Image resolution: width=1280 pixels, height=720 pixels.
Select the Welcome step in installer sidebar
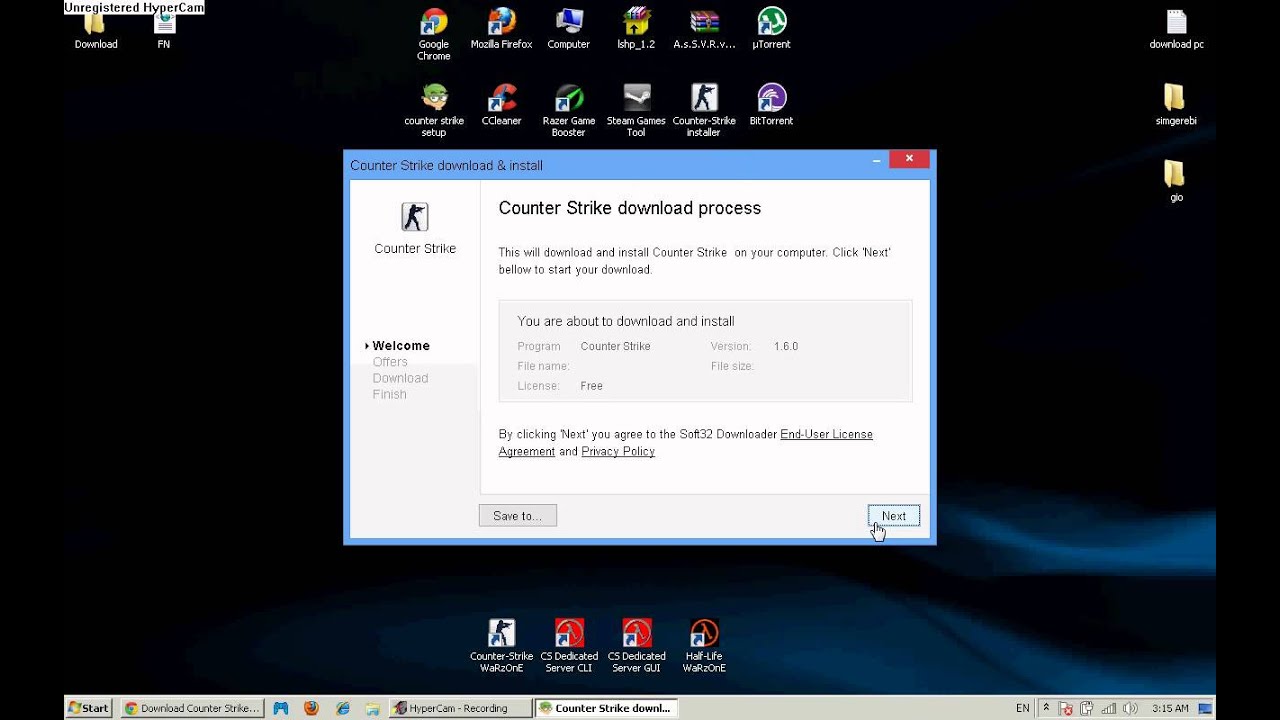(x=401, y=346)
